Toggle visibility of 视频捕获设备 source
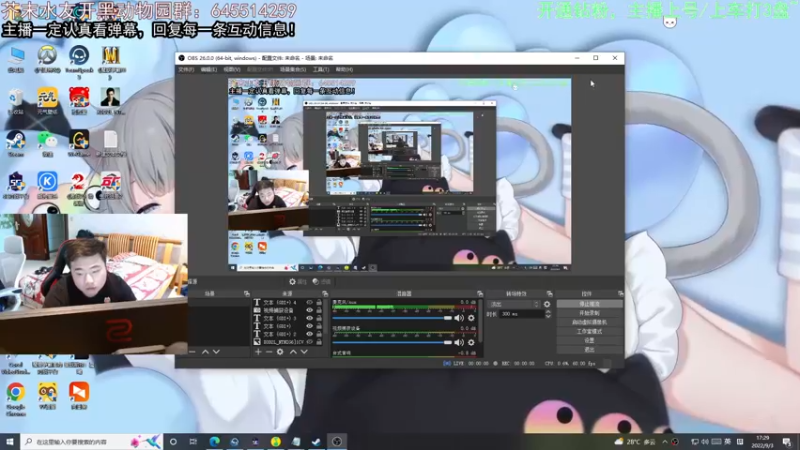Image resolution: width=800 pixels, height=450 pixels. (x=309, y=310)
